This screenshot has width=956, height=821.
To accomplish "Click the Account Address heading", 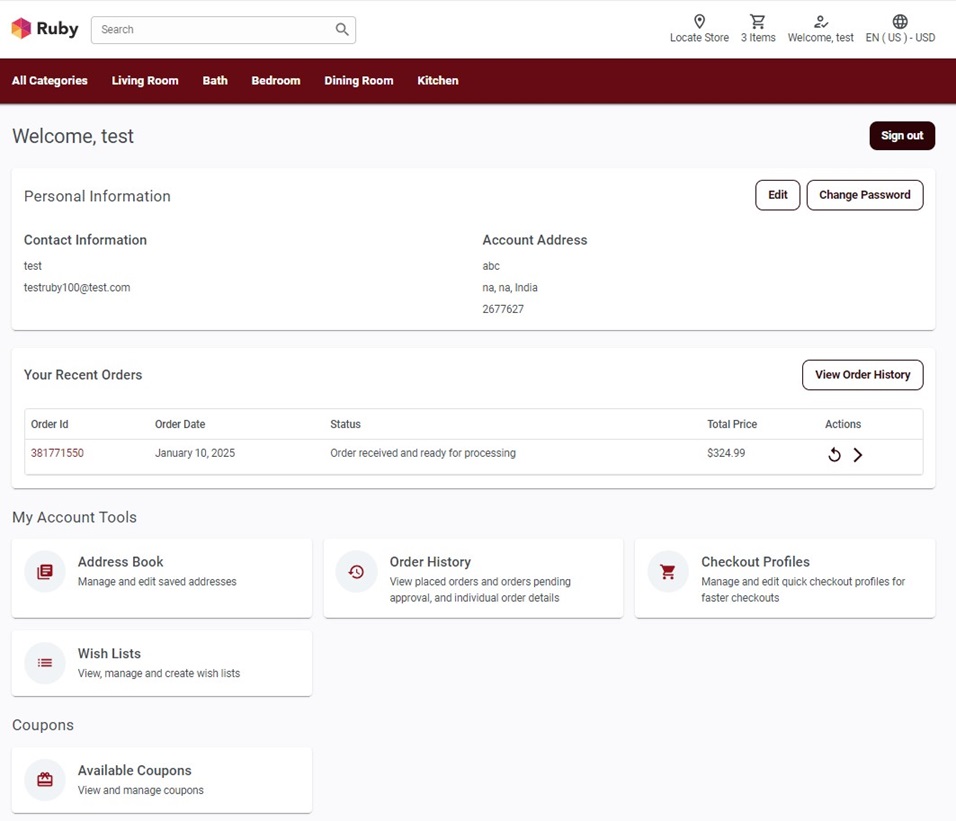I will 535,240.
